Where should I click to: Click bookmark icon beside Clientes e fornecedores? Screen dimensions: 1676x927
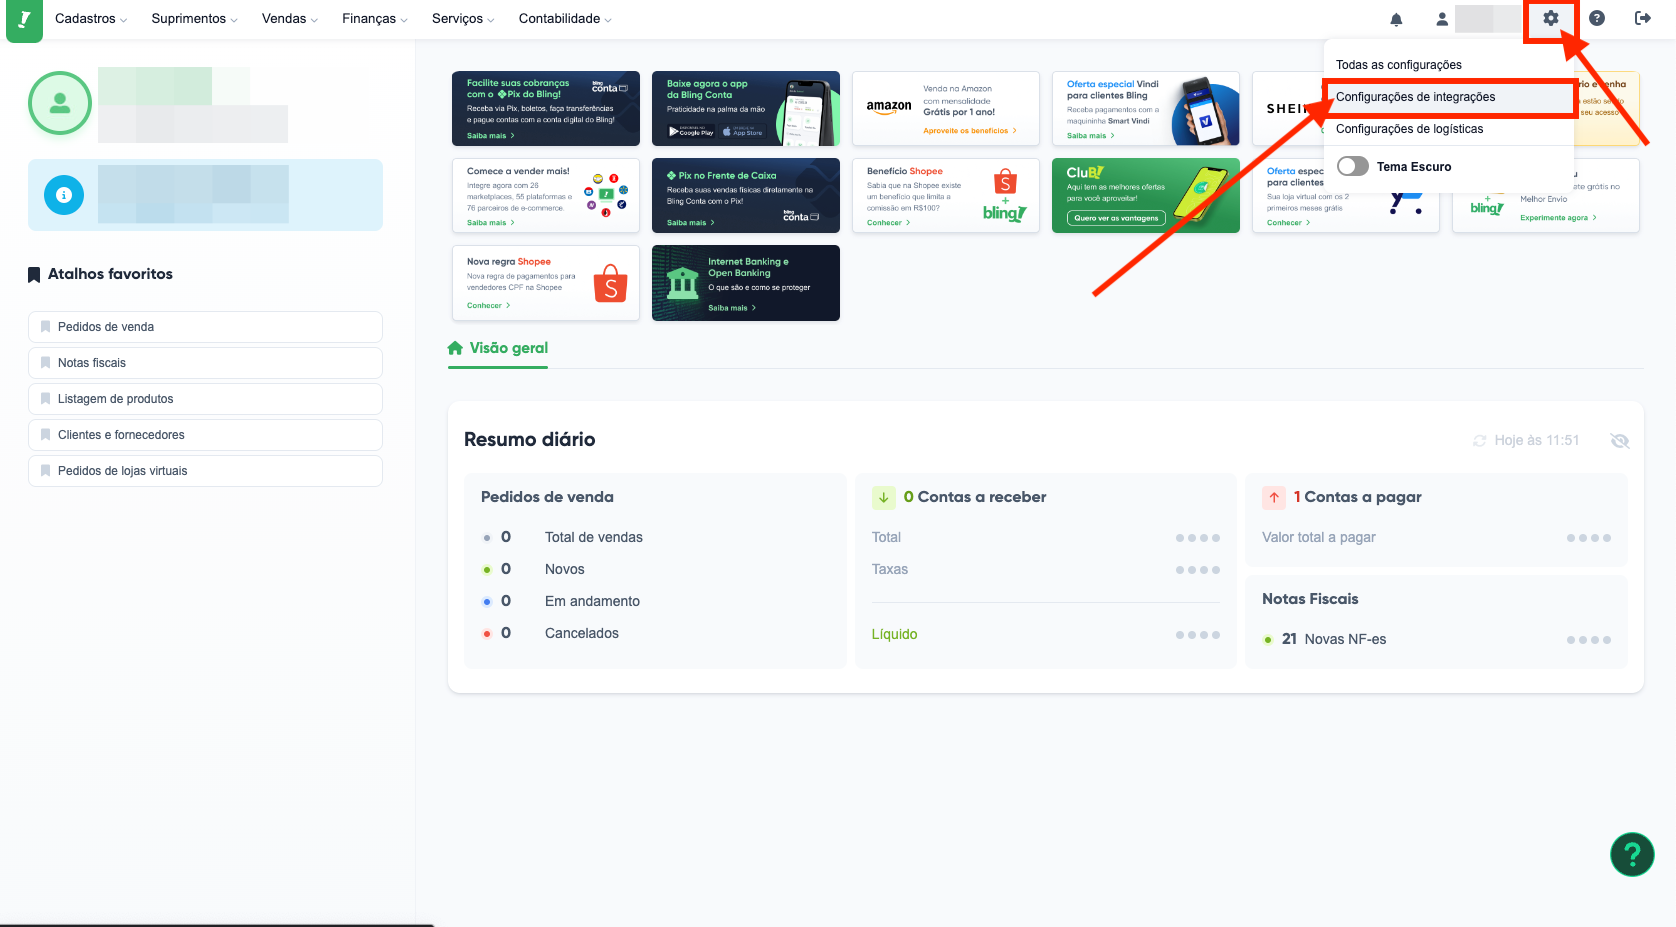[45, 435]
